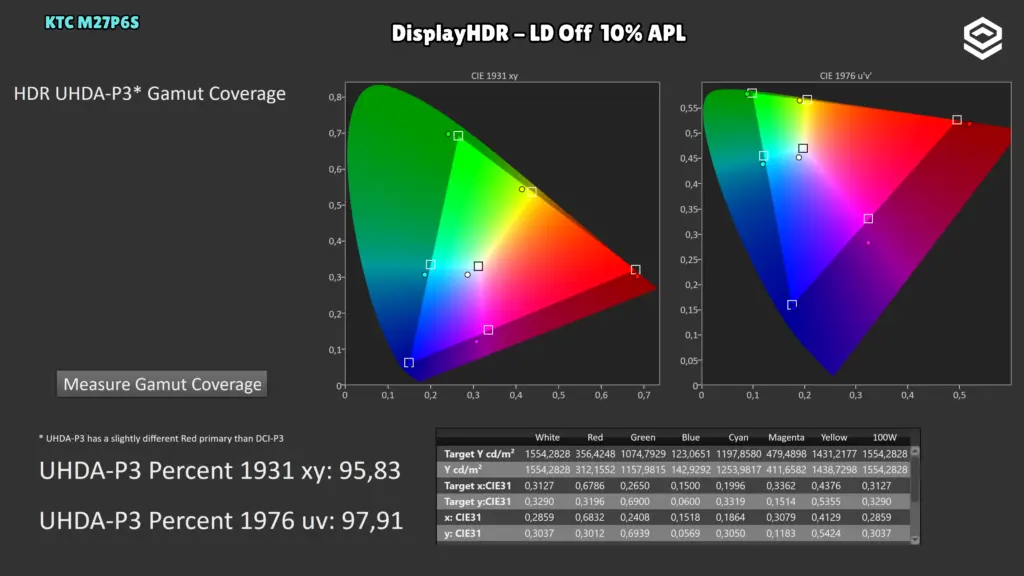Click the Target Y cd/m² row label

coord(479,454)
